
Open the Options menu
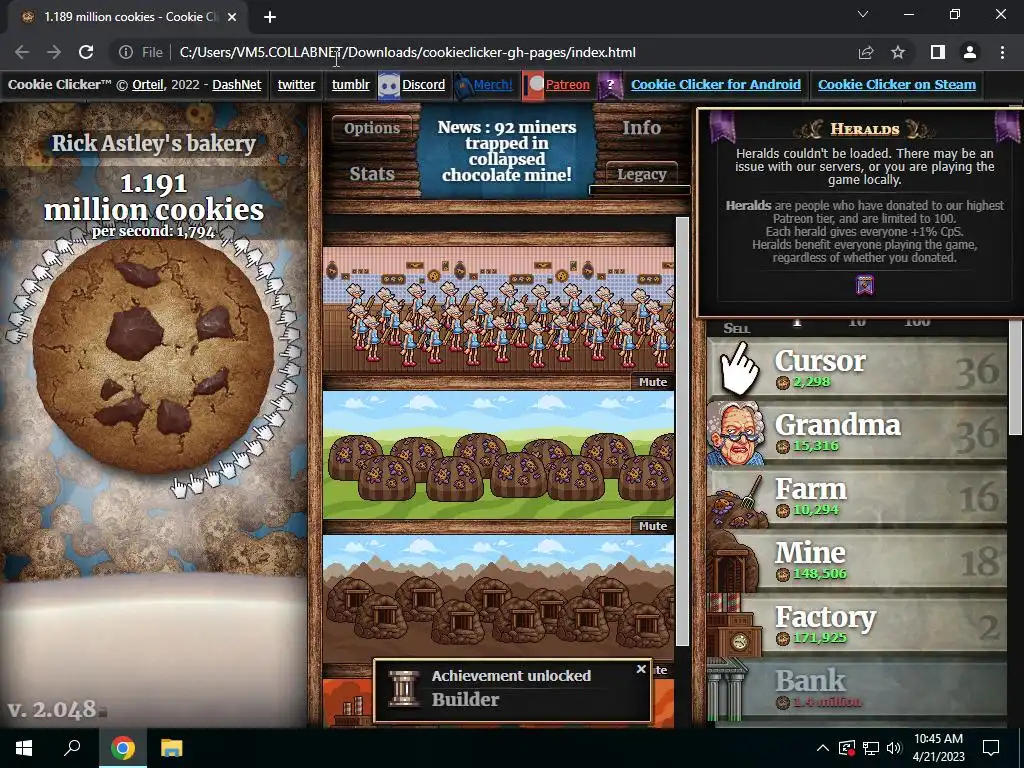372,128
